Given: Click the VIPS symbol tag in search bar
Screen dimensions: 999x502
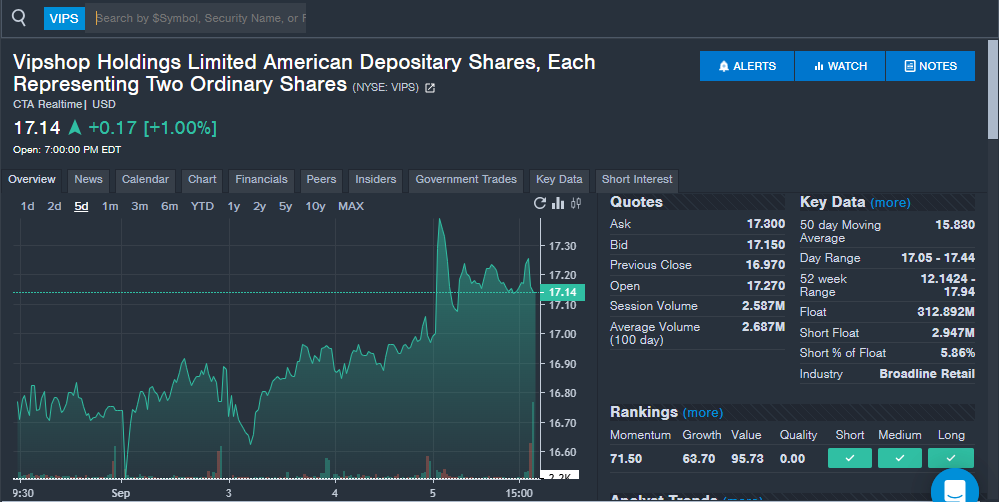Looking at the screenshot, I should click(x=64, y=18).
